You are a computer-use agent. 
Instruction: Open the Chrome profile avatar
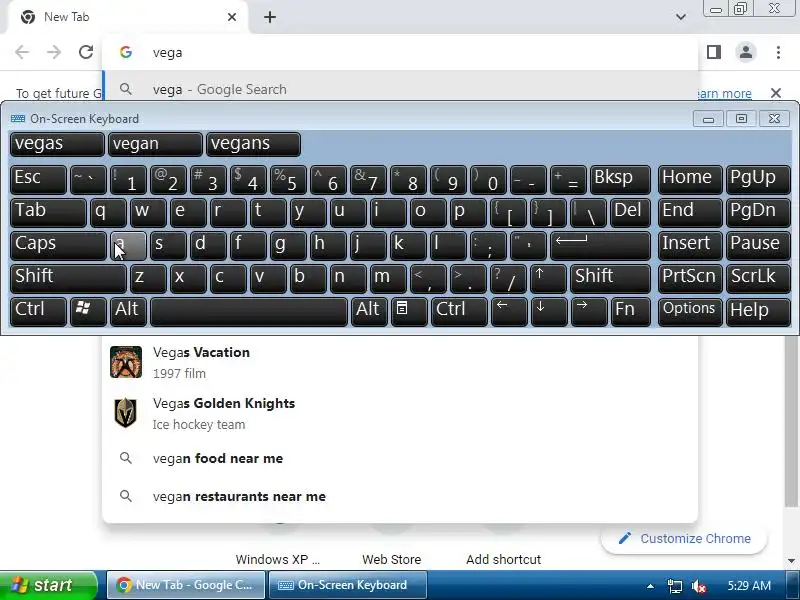(x=745, y=52)
